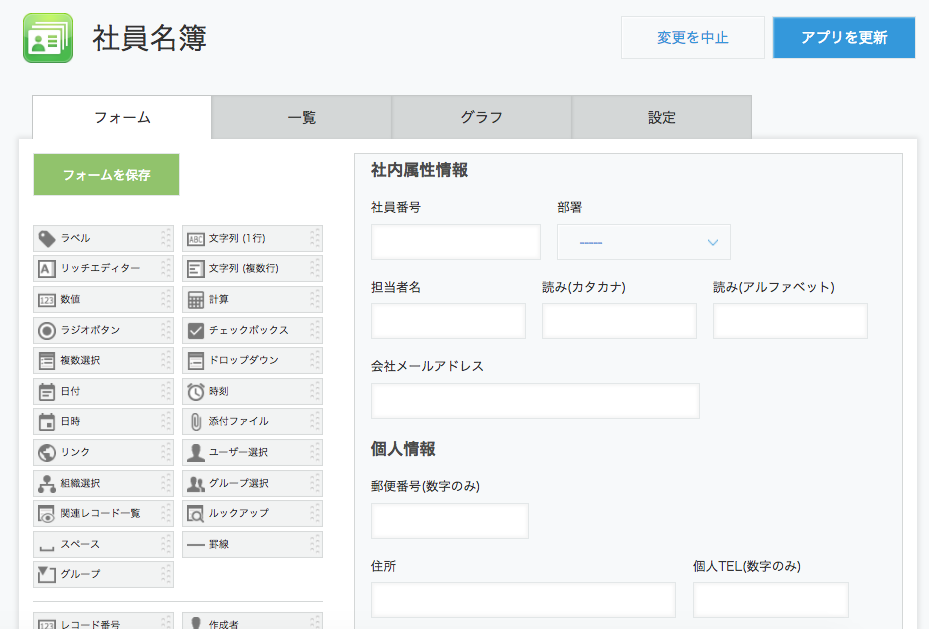The image size is (929, 629).
Task: Click the ユーザー選択 person icon
Action: click(196, 453)
